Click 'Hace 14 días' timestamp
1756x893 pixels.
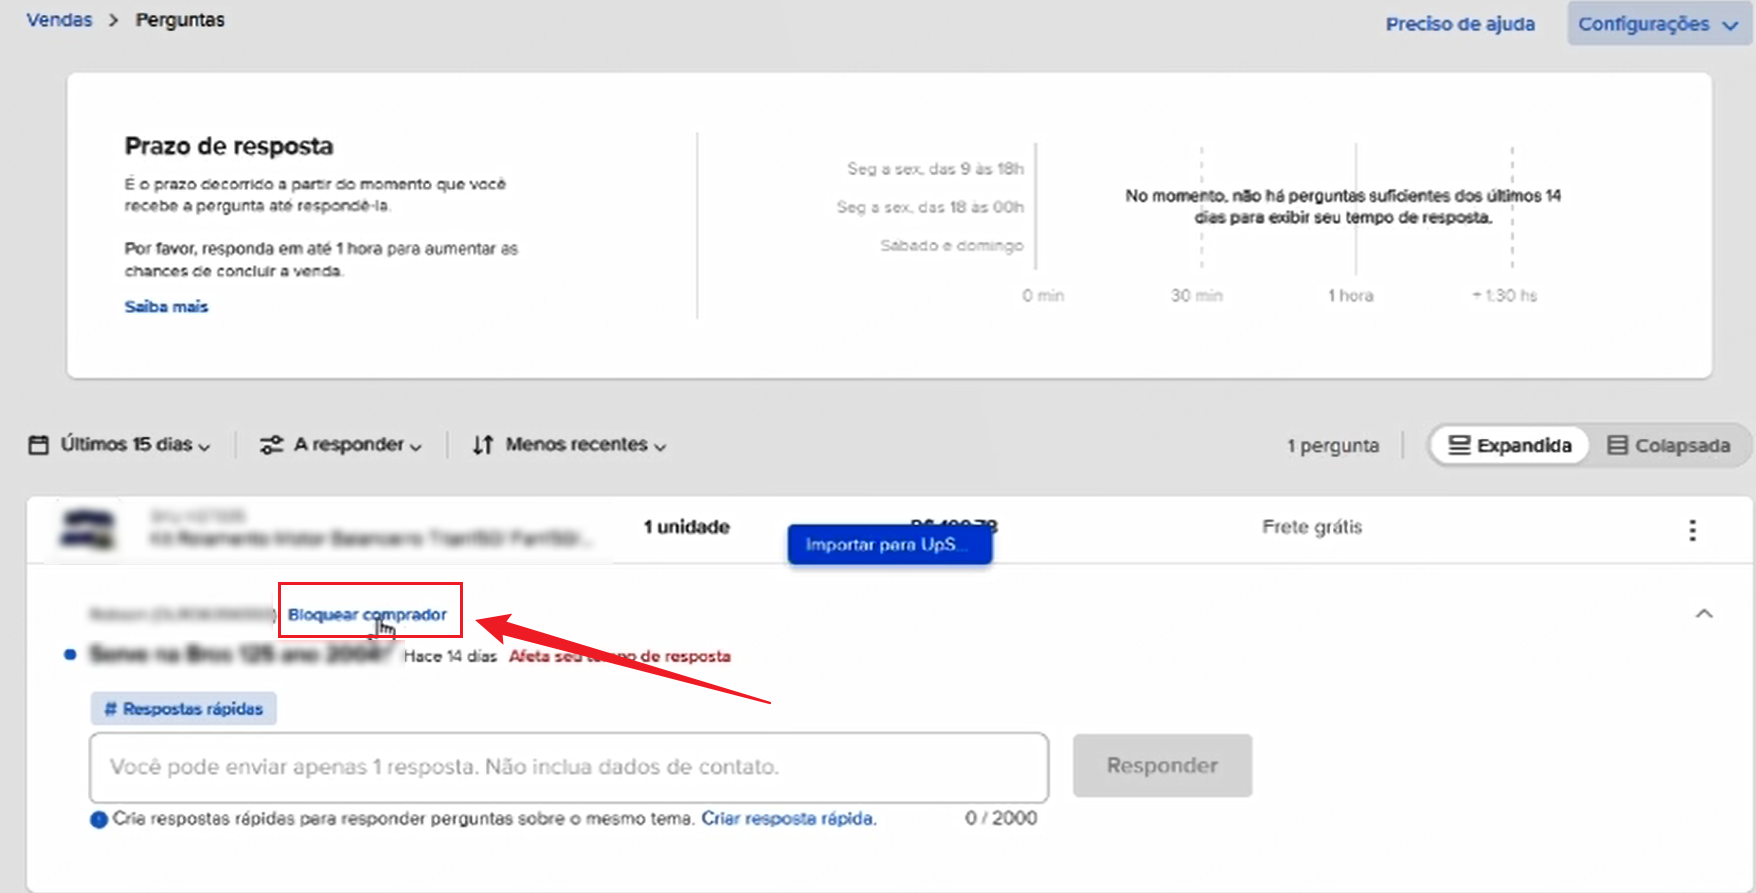coord(450,657)
